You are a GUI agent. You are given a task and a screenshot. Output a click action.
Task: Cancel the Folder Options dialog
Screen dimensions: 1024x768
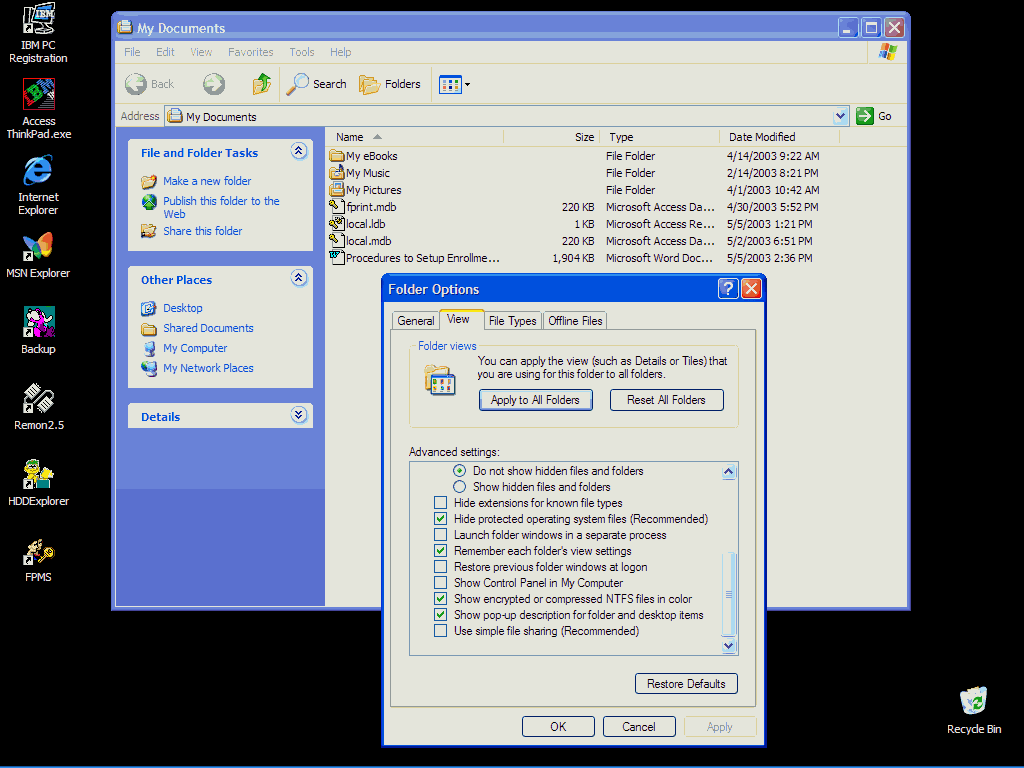pos(639,727)
